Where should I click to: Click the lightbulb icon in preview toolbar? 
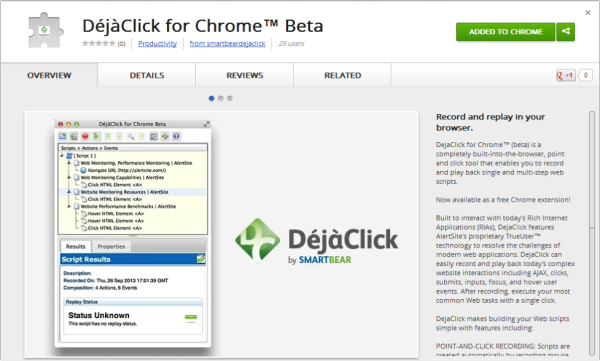142,136
